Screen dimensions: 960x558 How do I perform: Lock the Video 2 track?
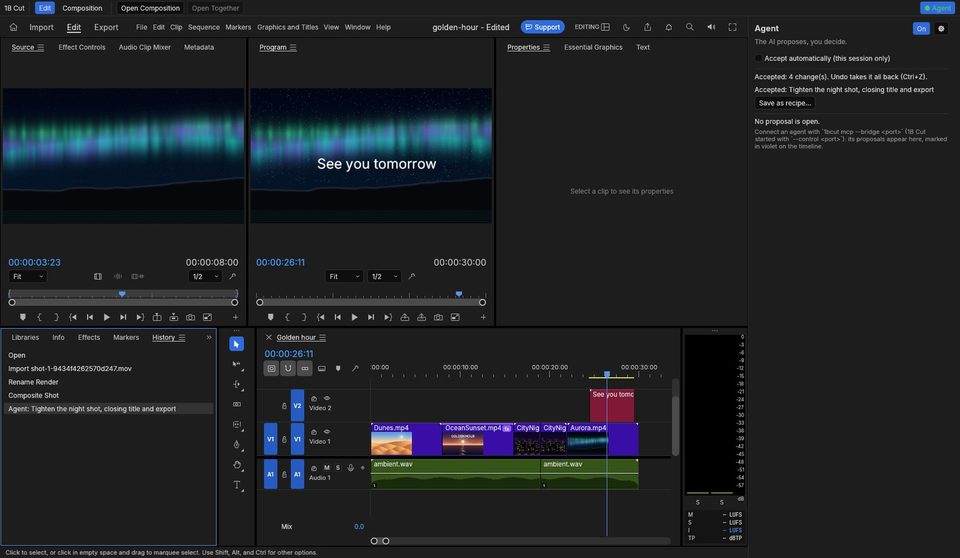[x=284, y=405]
